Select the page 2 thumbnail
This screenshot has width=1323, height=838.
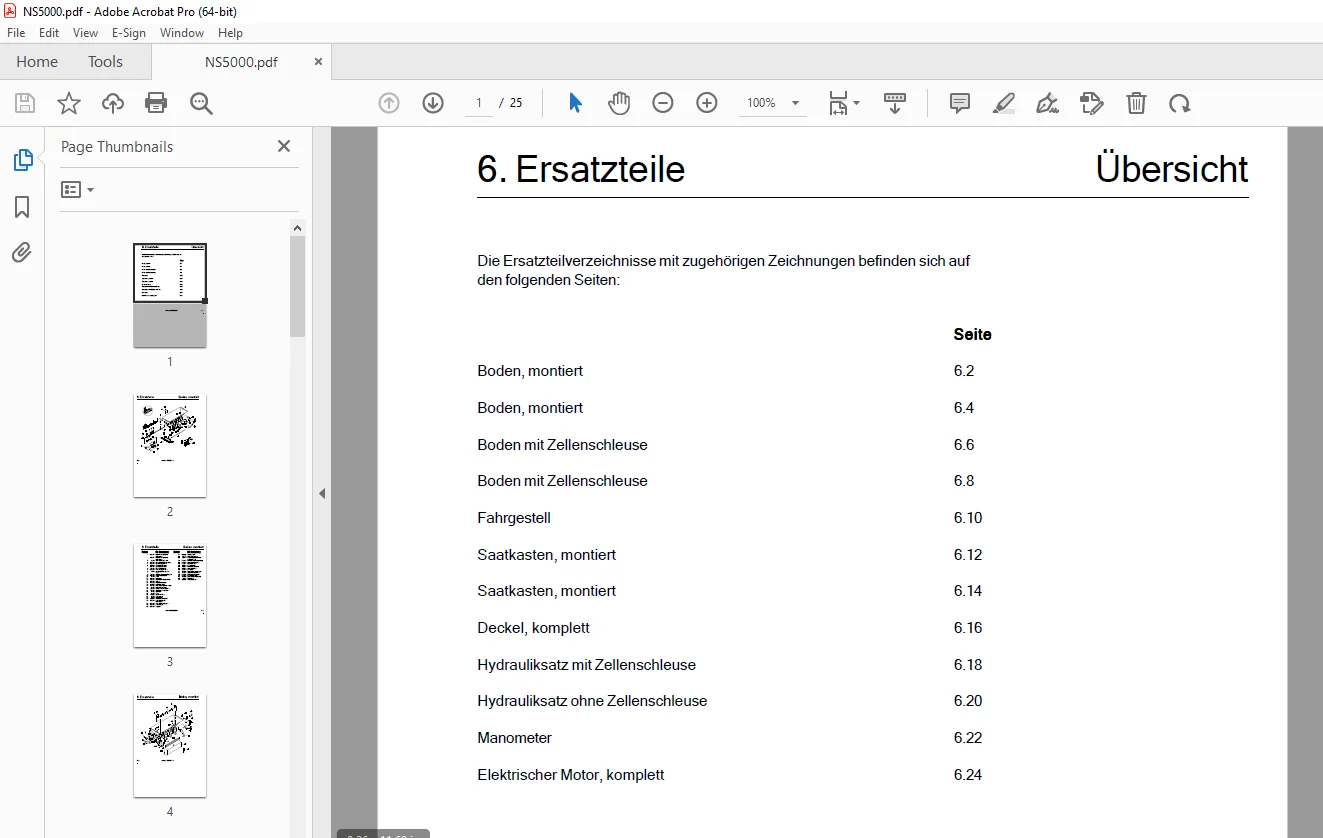pos(170,445)
